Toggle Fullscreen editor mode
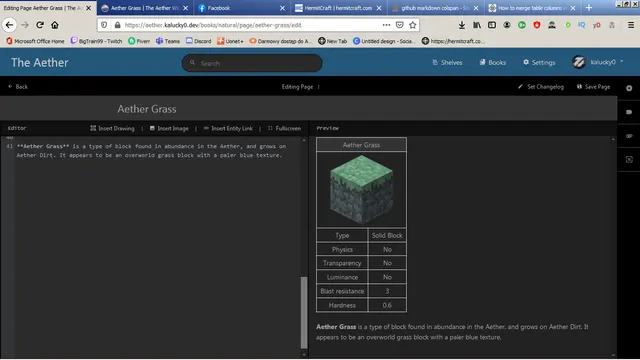 coord(284,128)
